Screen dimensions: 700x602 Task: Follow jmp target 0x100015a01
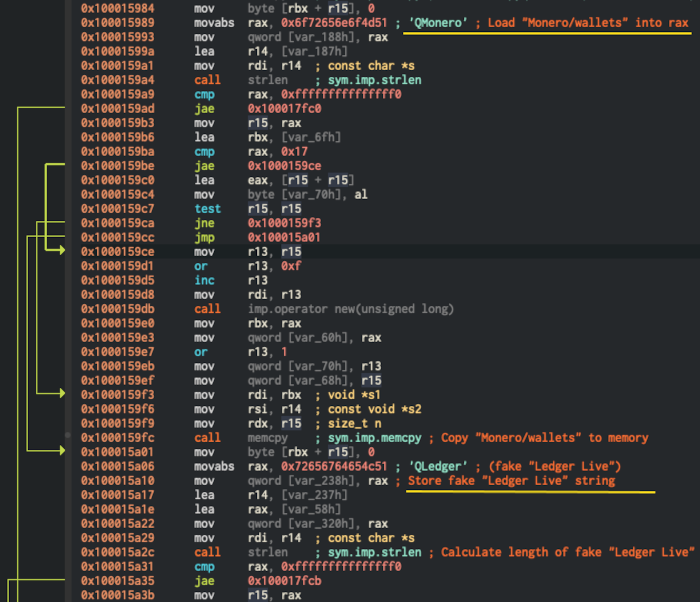click(x=284, y=237)
